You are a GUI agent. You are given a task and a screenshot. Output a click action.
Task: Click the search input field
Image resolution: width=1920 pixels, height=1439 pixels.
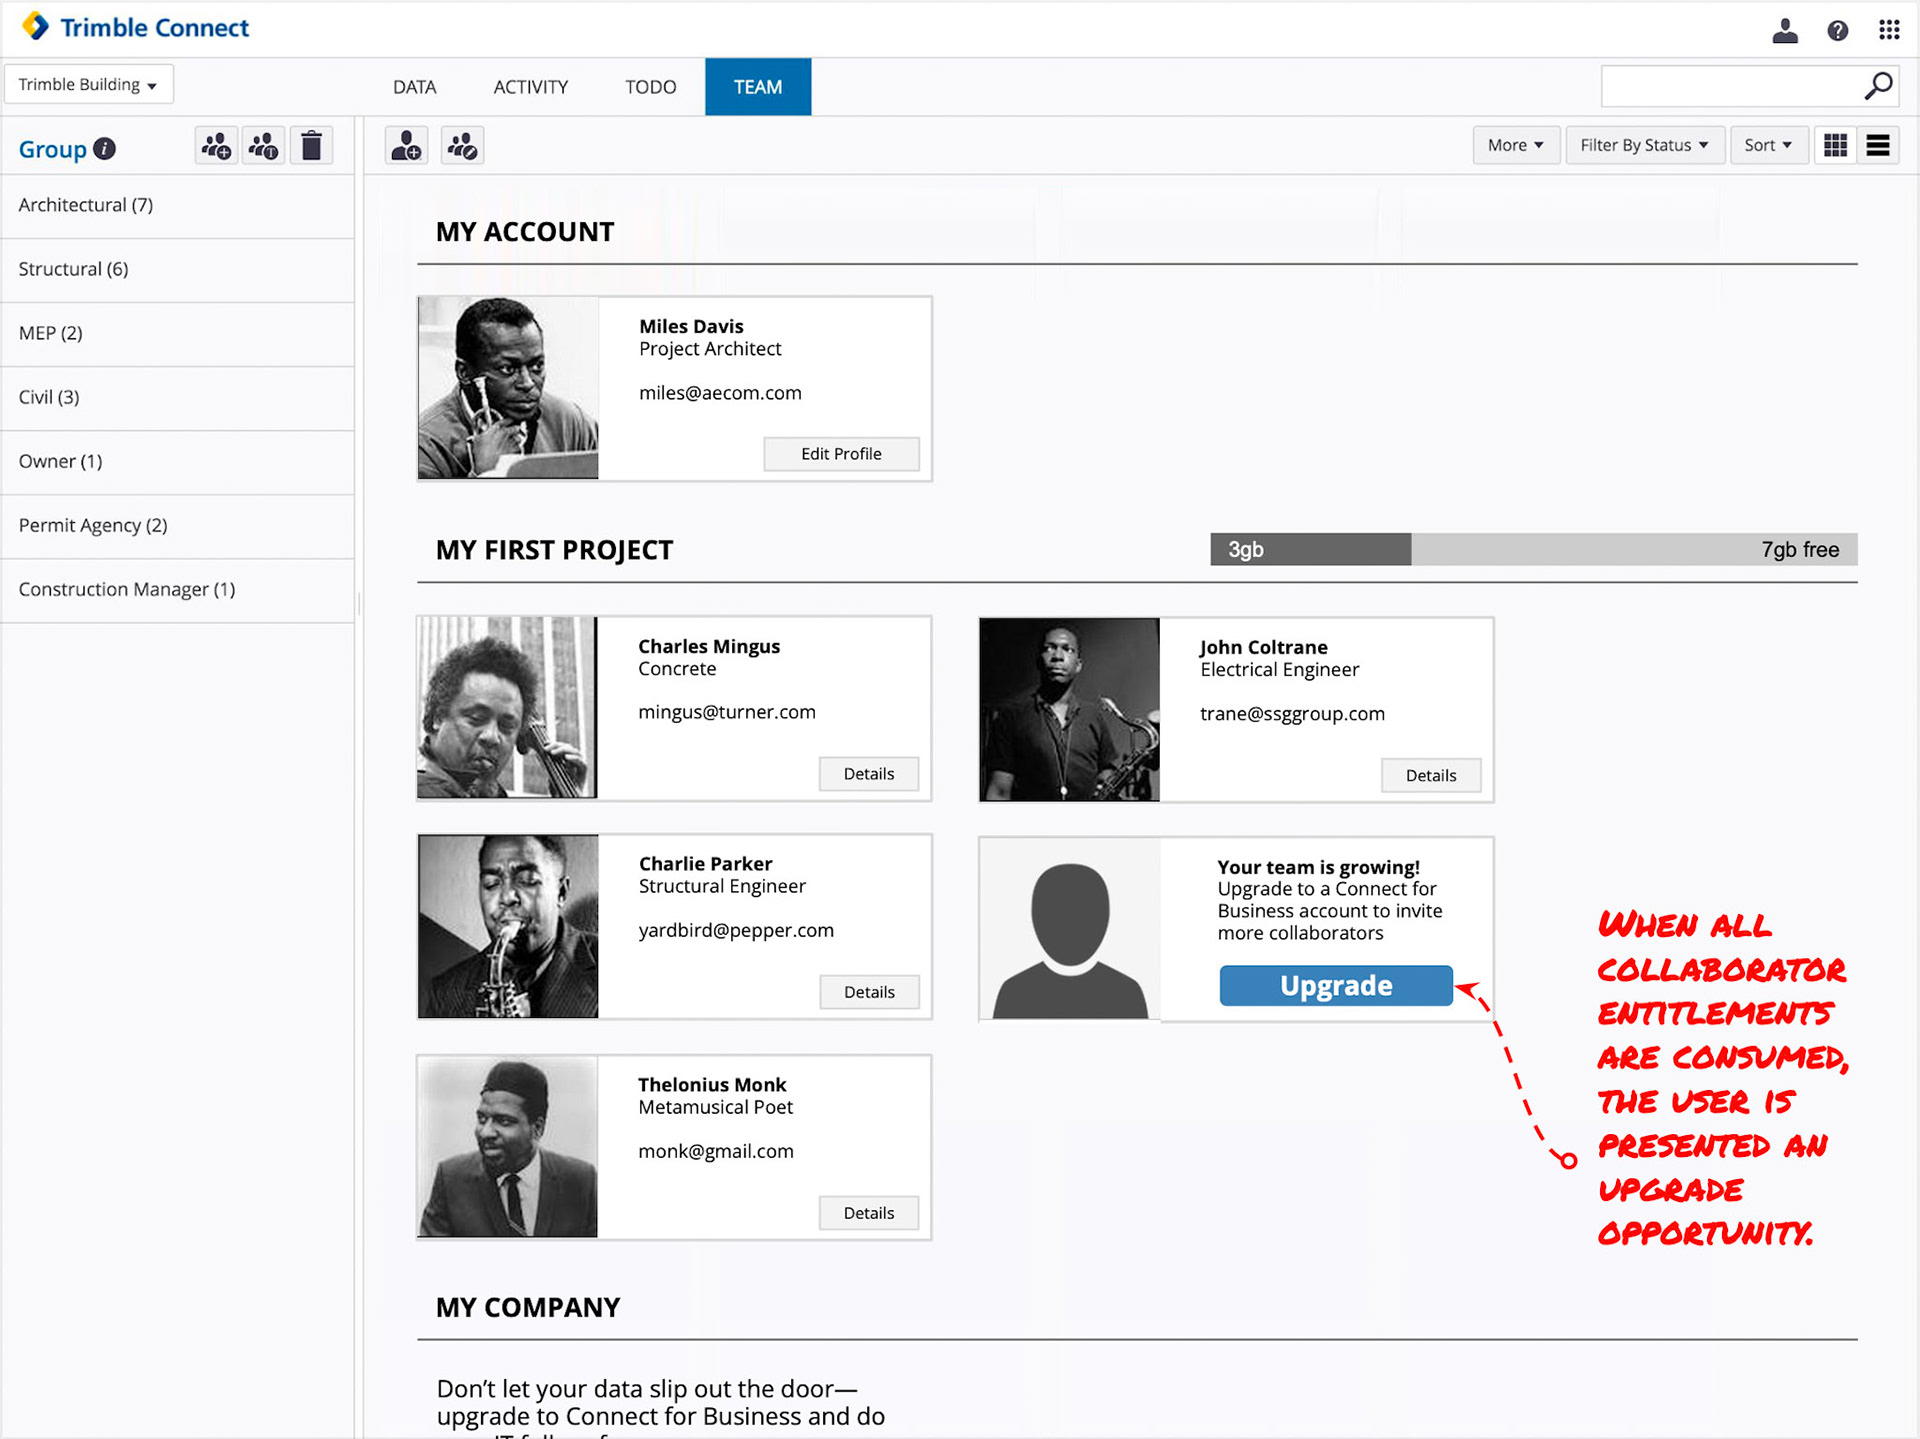[1730, 87]
